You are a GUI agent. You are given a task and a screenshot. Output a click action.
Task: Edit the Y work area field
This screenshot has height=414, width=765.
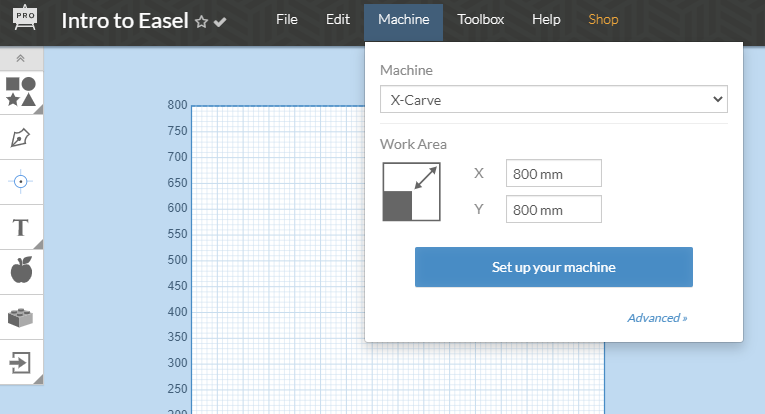[554, 209]
